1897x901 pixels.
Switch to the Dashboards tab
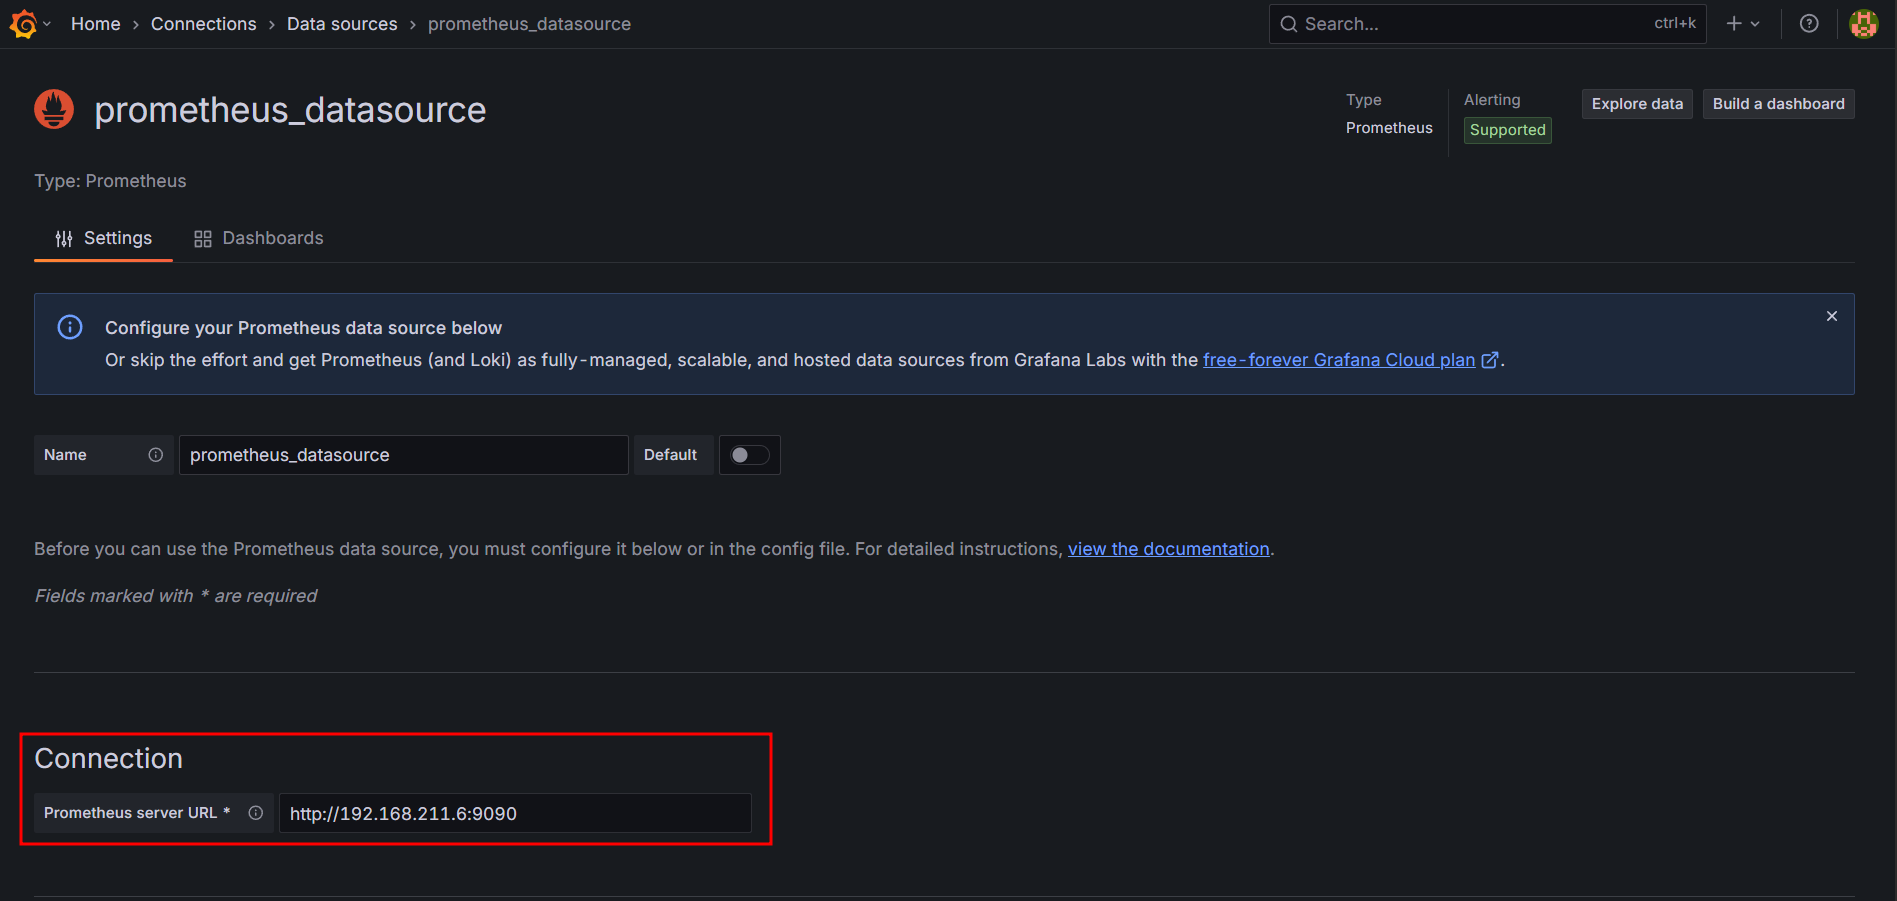[258, 238]
